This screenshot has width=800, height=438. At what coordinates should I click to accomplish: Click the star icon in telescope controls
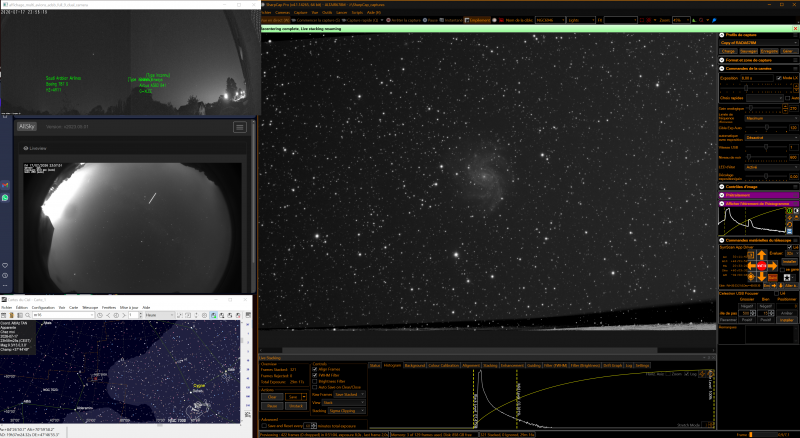(787, 278)
